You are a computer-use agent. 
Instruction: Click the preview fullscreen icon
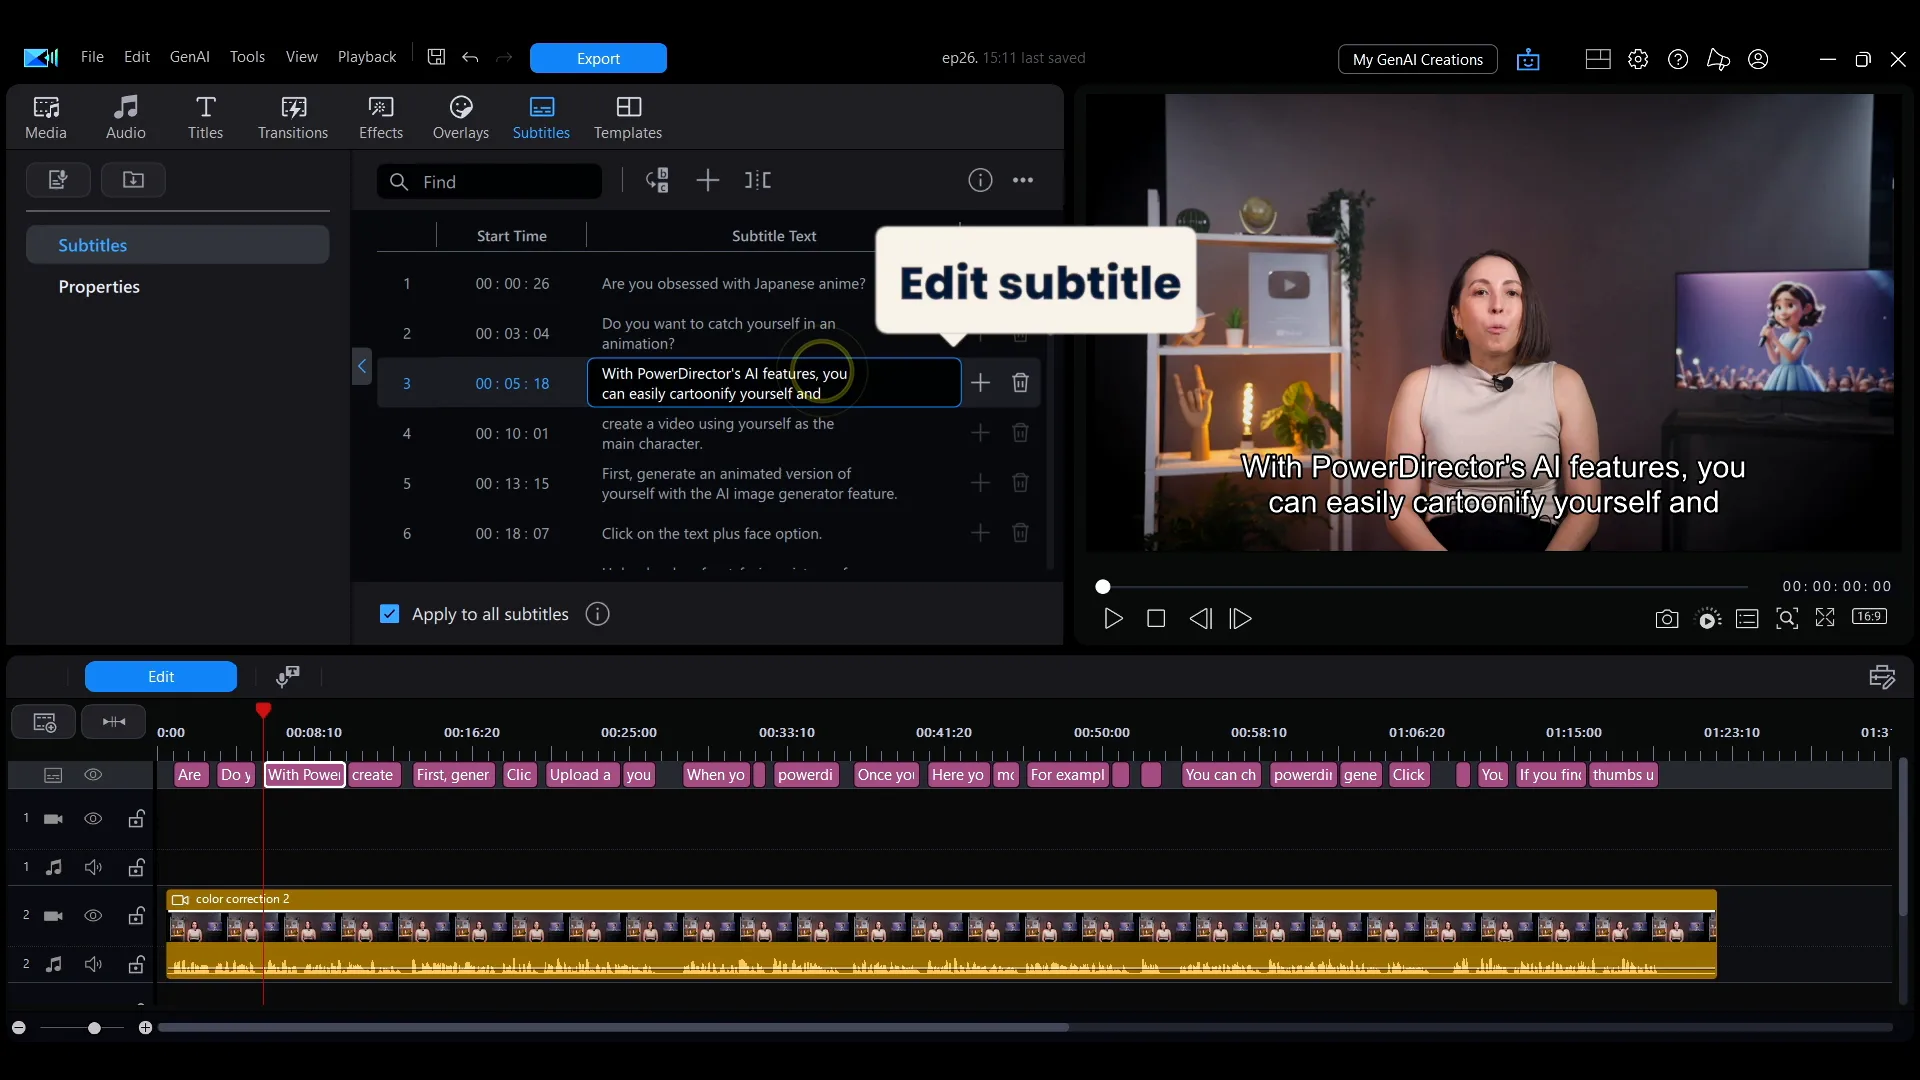click(1825, 618)
